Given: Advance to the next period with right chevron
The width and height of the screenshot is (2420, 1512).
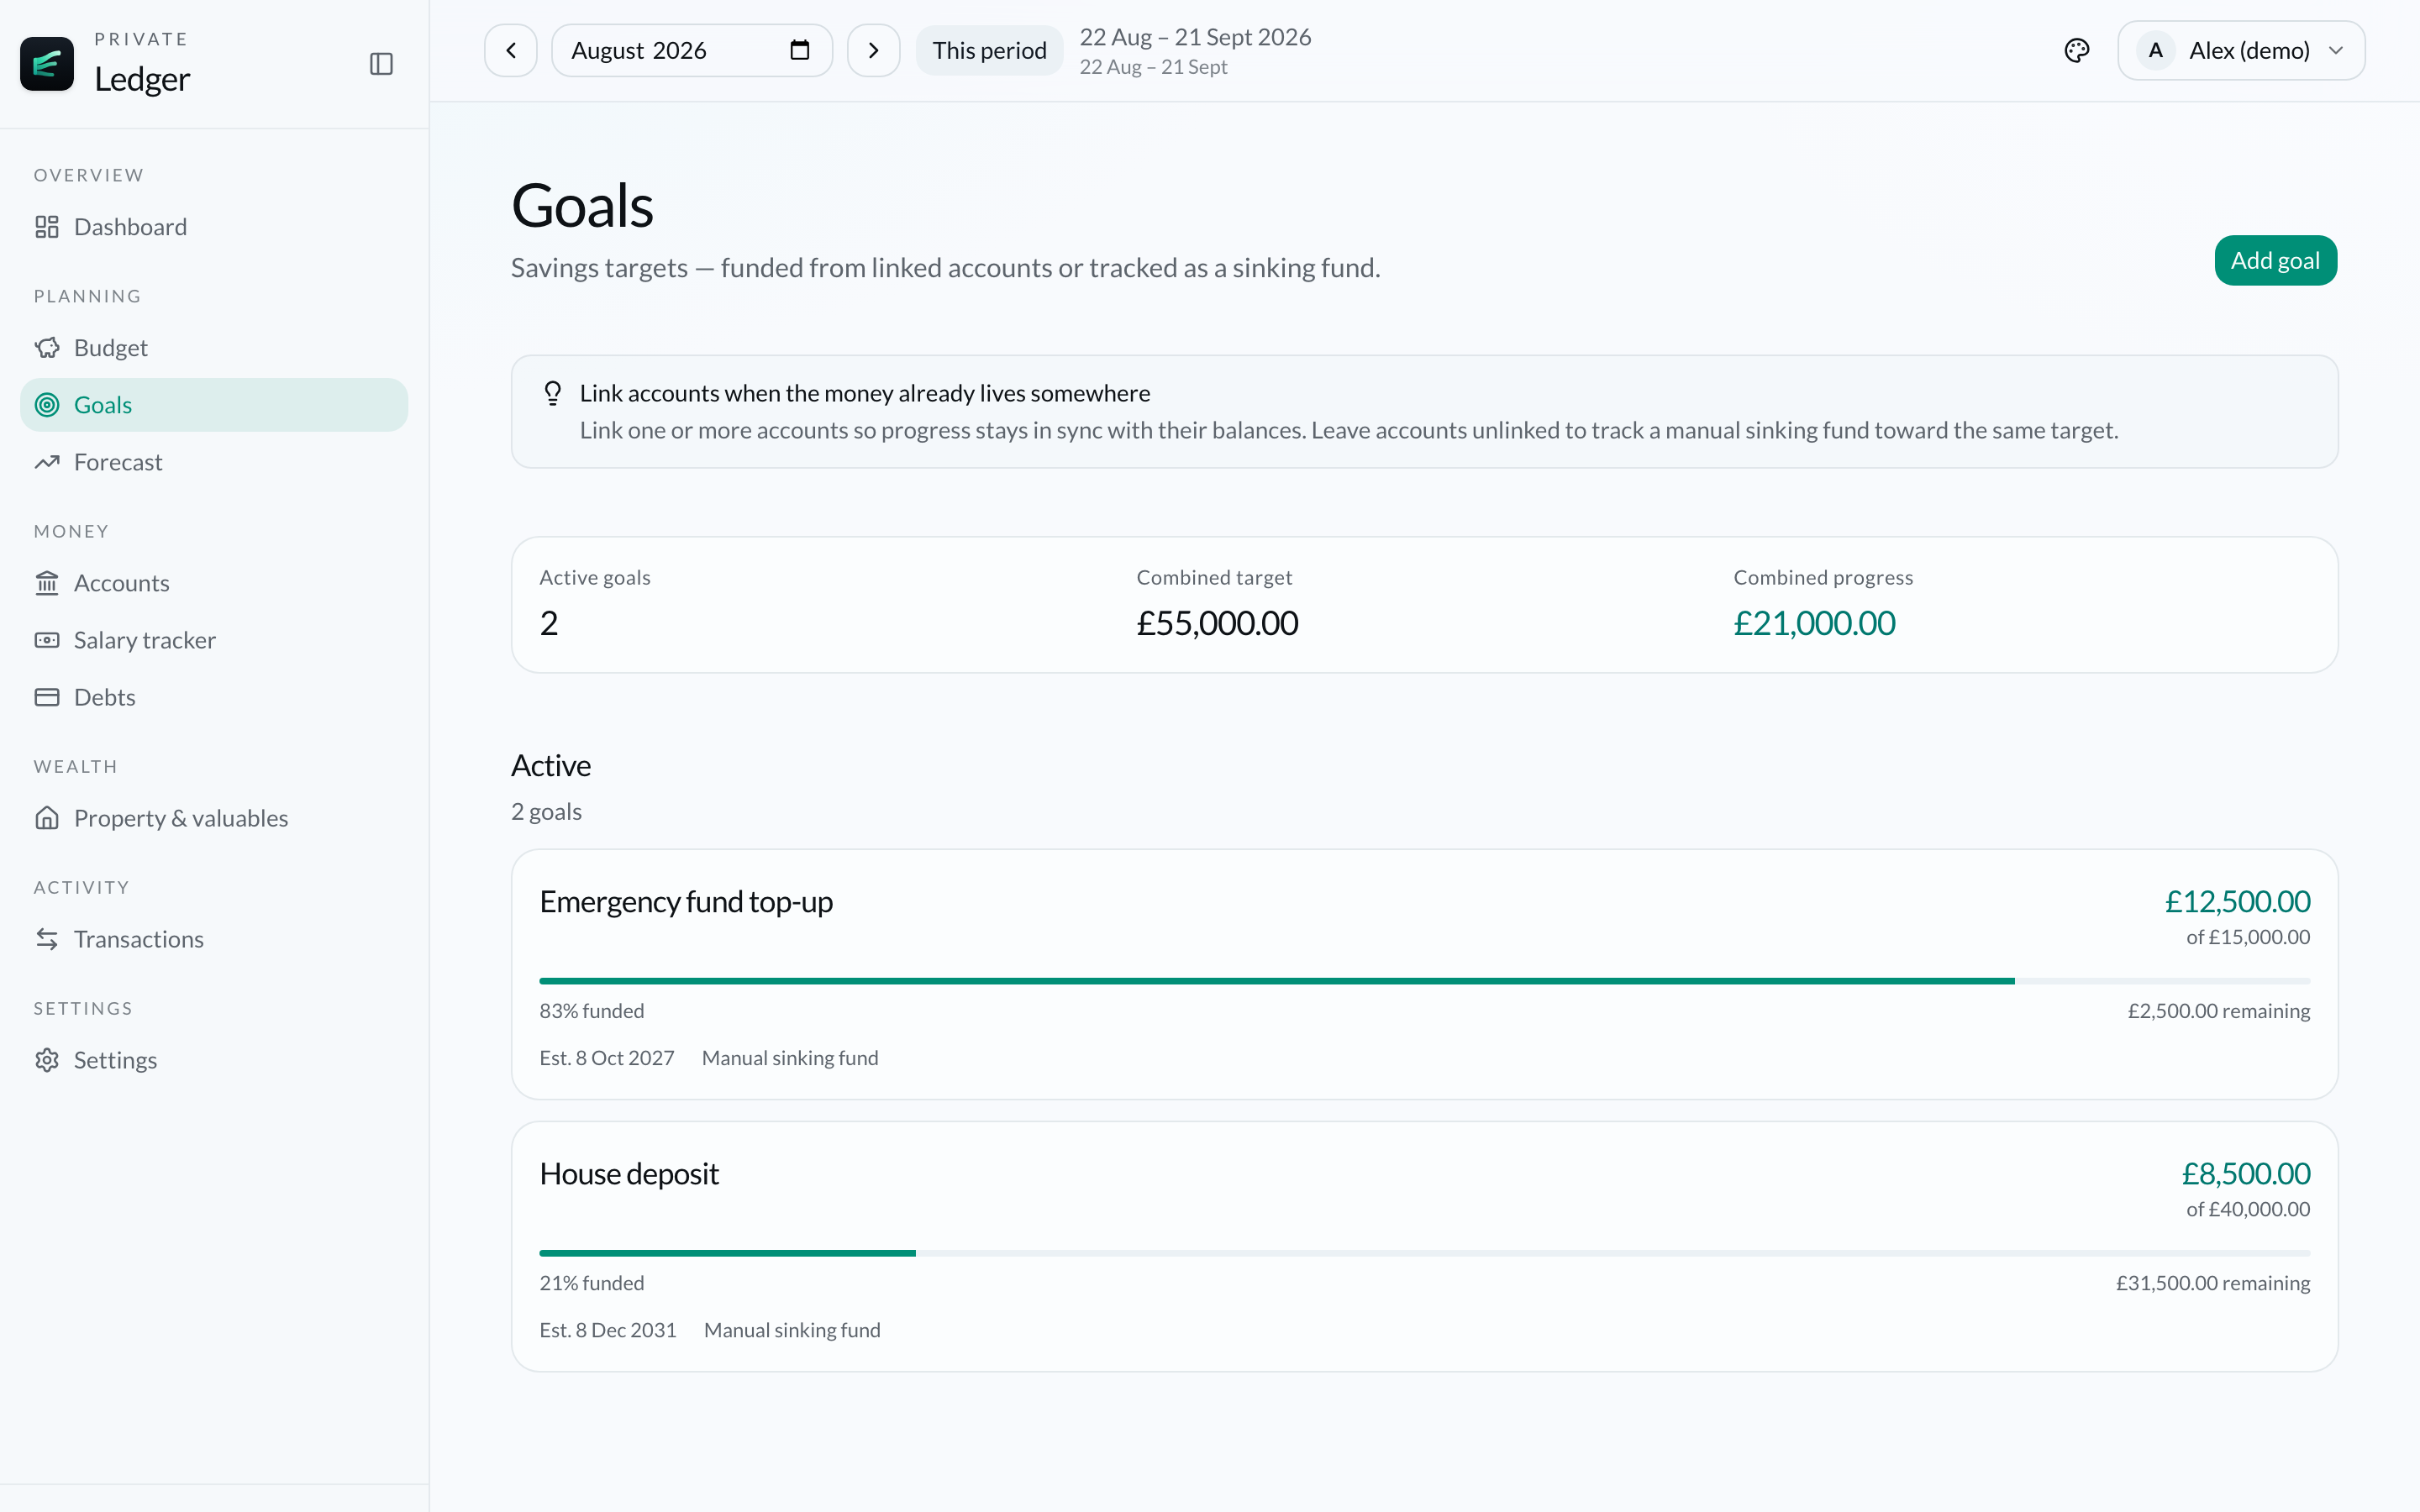Looking at the screenshot, I should tap(873, 50).
